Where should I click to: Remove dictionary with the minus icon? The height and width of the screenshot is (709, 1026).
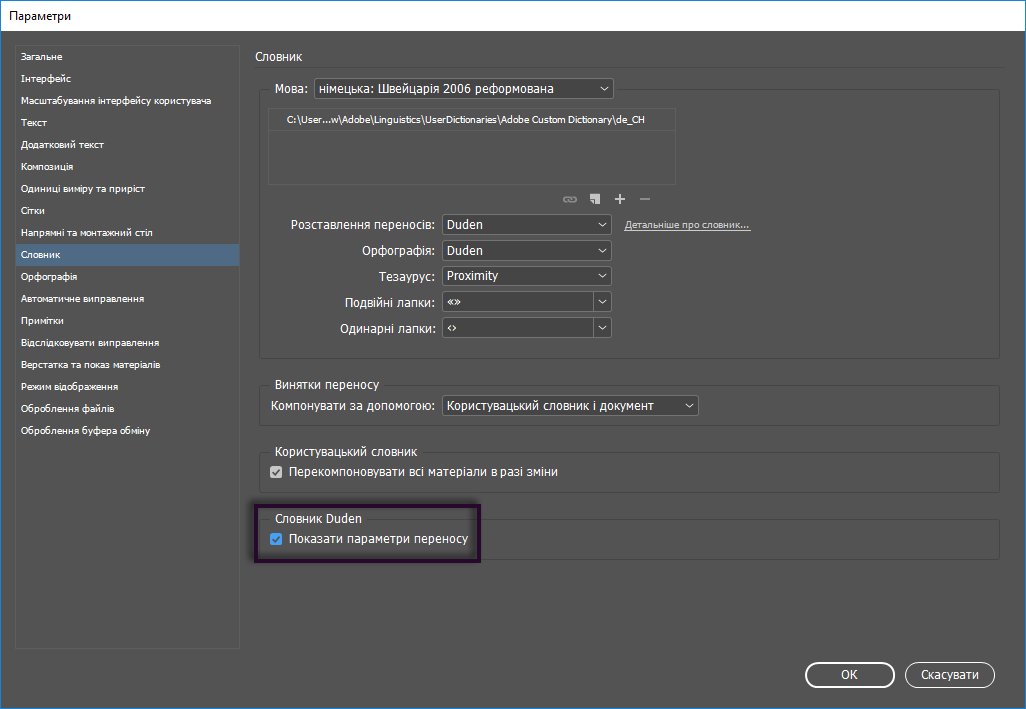(645, 199)
